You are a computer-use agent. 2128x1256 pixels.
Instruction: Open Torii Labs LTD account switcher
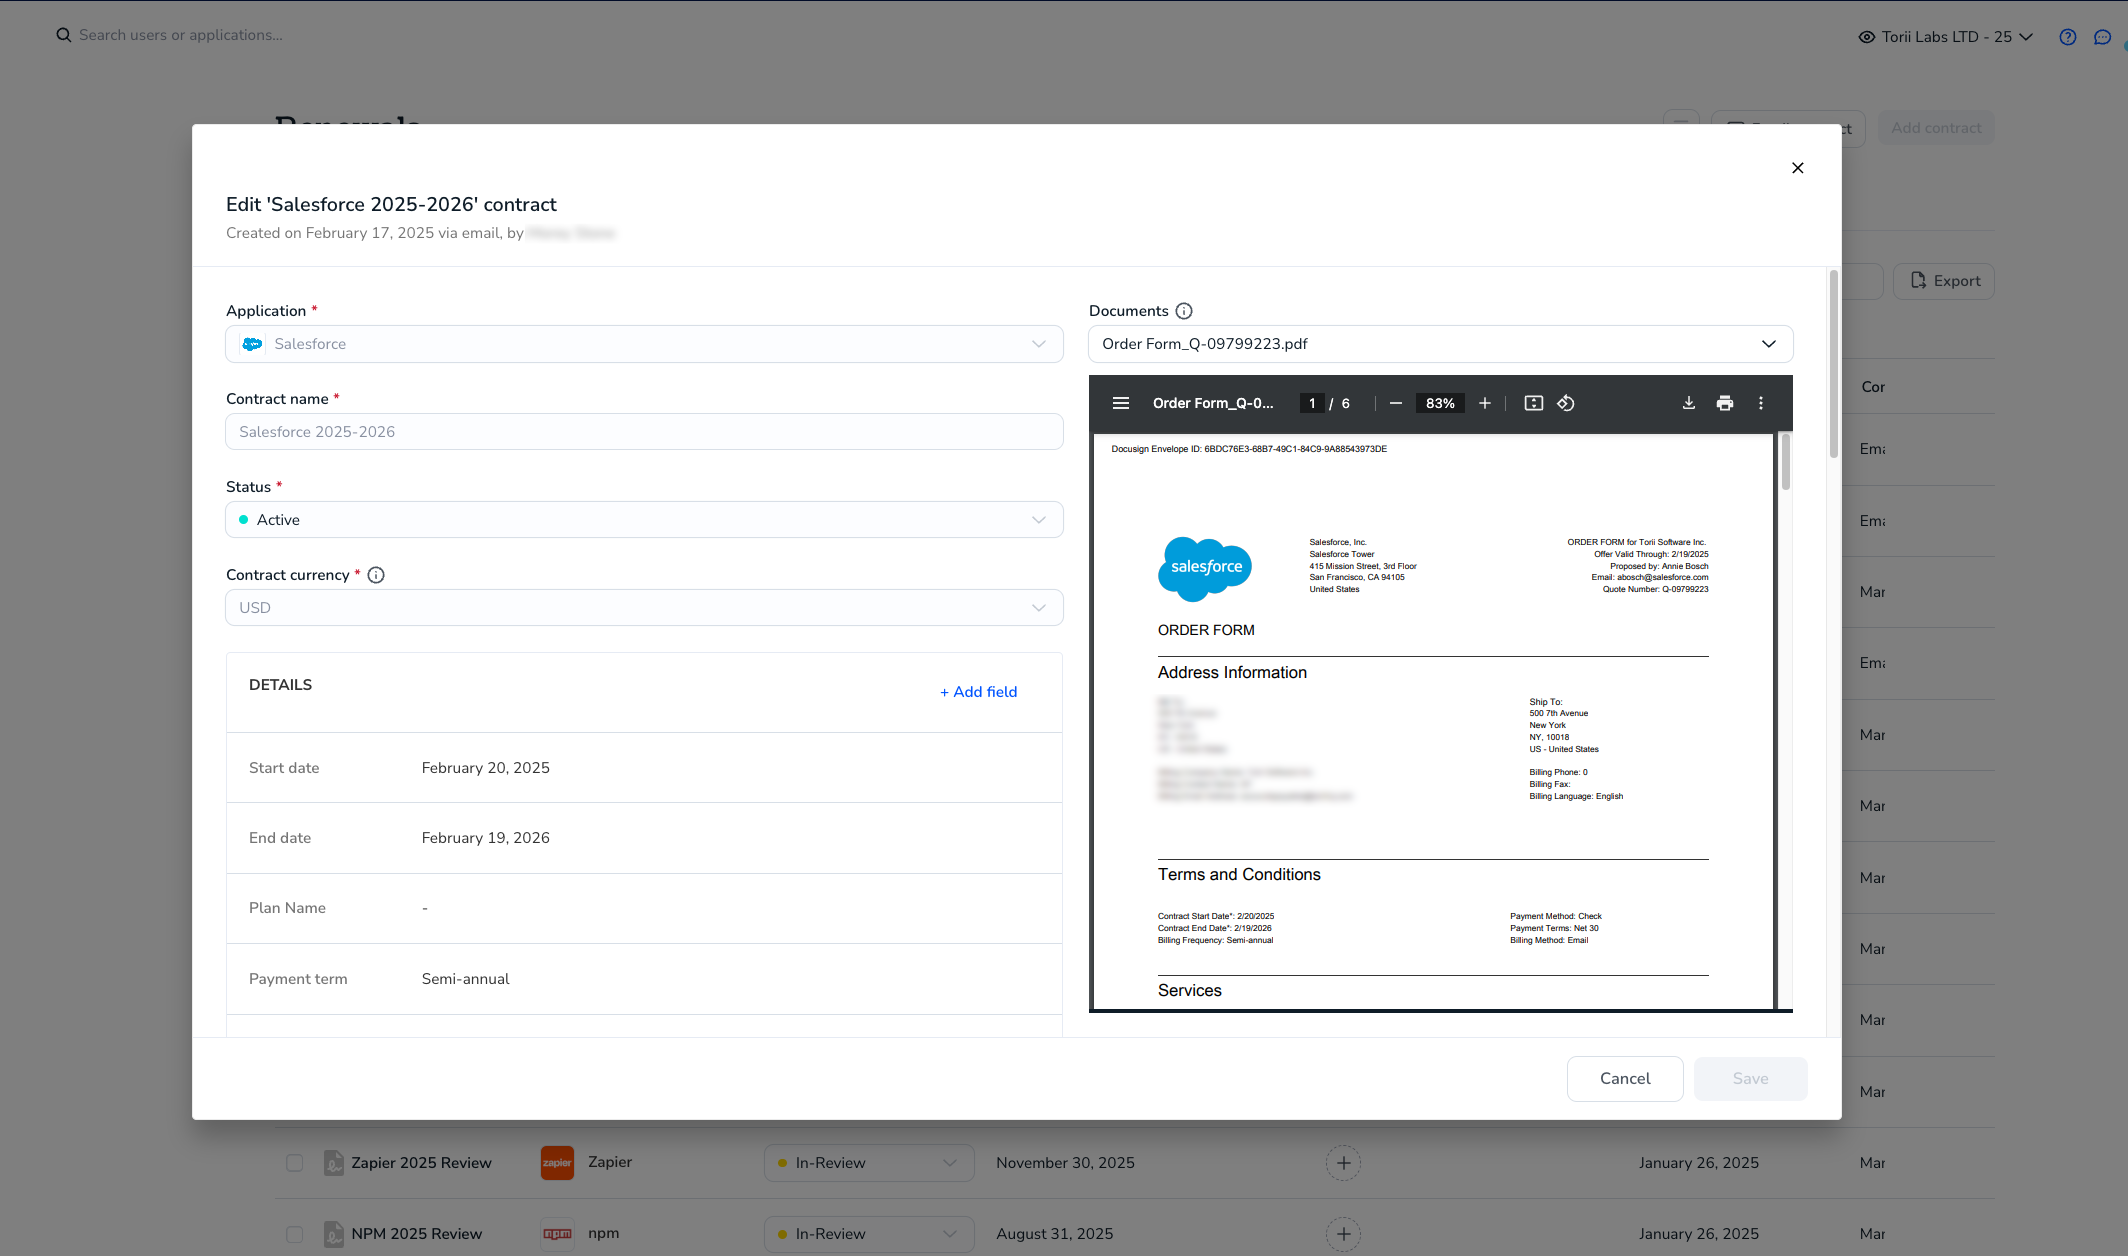point(1946,37)
